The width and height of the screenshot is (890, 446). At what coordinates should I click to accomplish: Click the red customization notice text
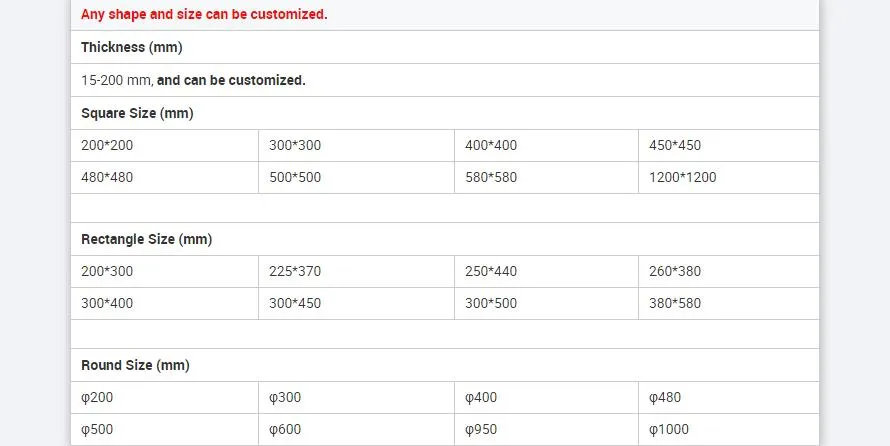pyautogui.click(x=204, y=15)
